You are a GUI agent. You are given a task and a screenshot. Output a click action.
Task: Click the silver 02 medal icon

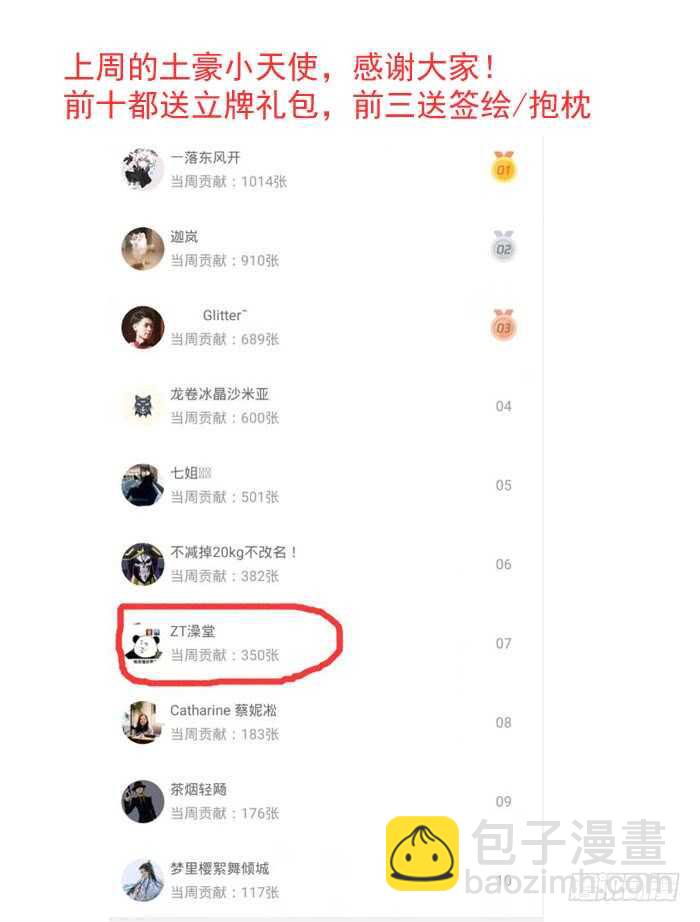504,246
